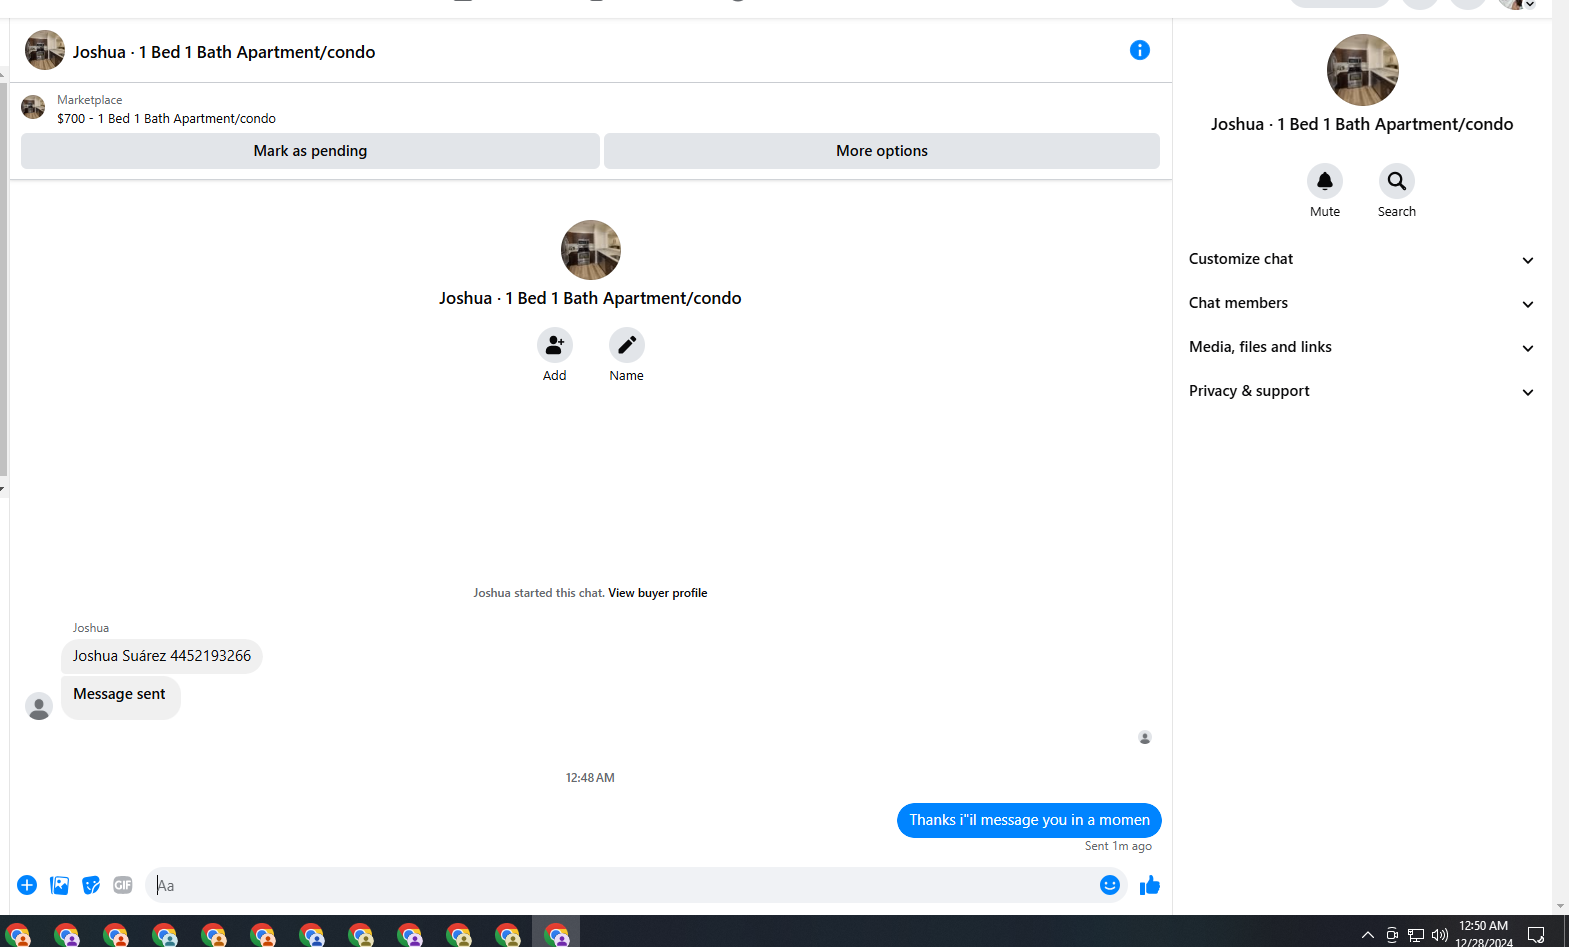1569x947 pixels.
Task: Click the '12:48 AM' timestamp
Action: click(x=590, y=778)
